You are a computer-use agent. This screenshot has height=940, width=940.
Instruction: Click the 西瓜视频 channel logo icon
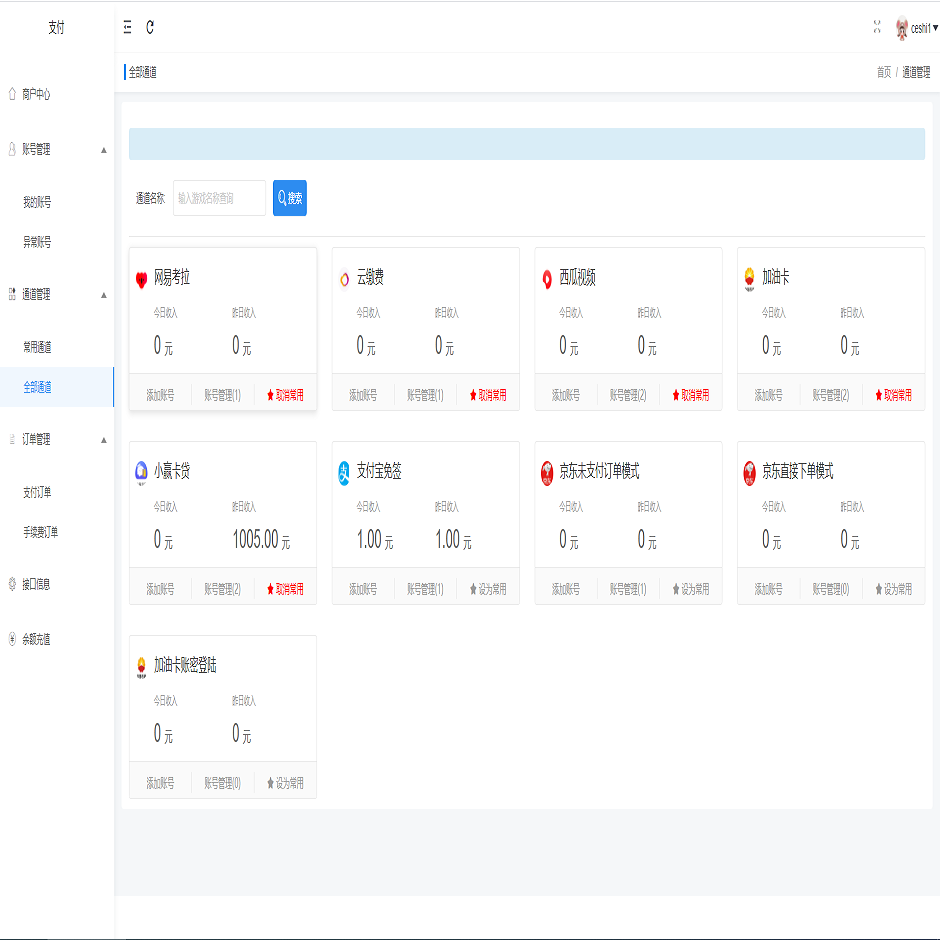tap(547, 279)
